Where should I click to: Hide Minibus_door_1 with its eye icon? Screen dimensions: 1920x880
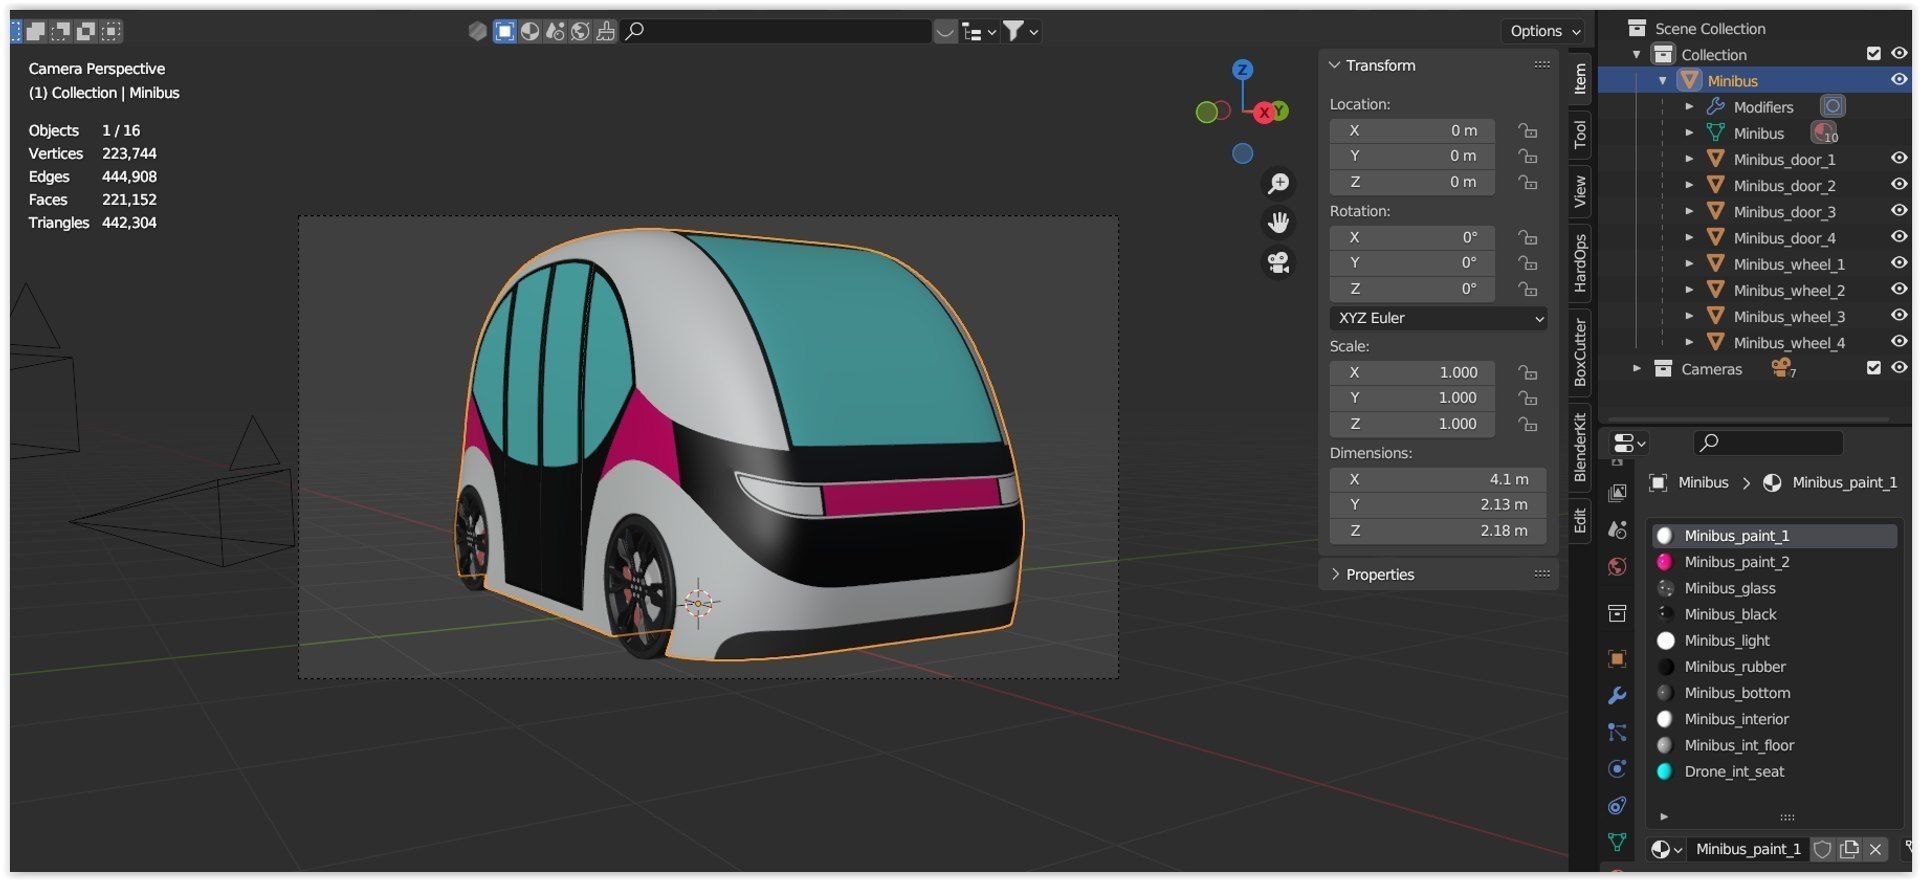1899,158
